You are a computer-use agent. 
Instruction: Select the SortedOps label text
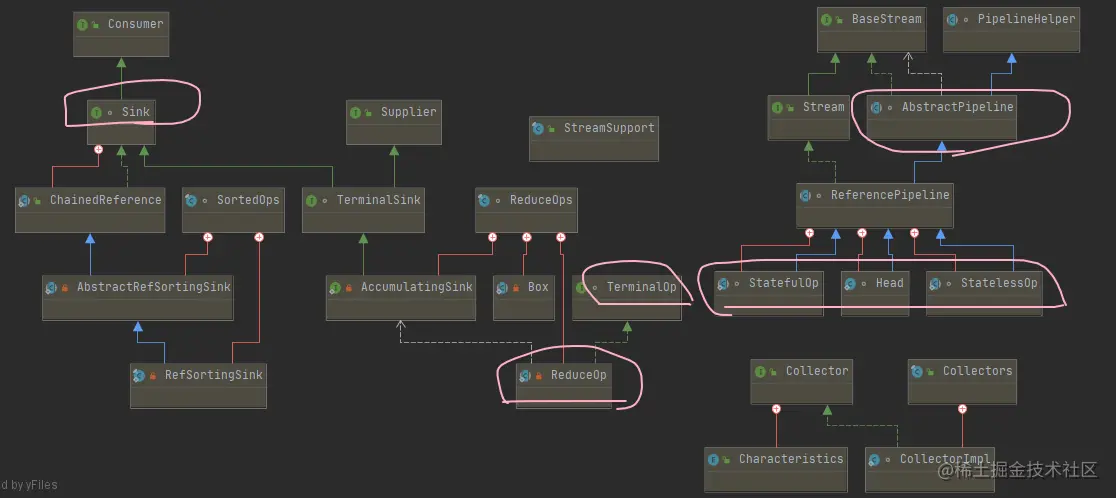point(248,201)
